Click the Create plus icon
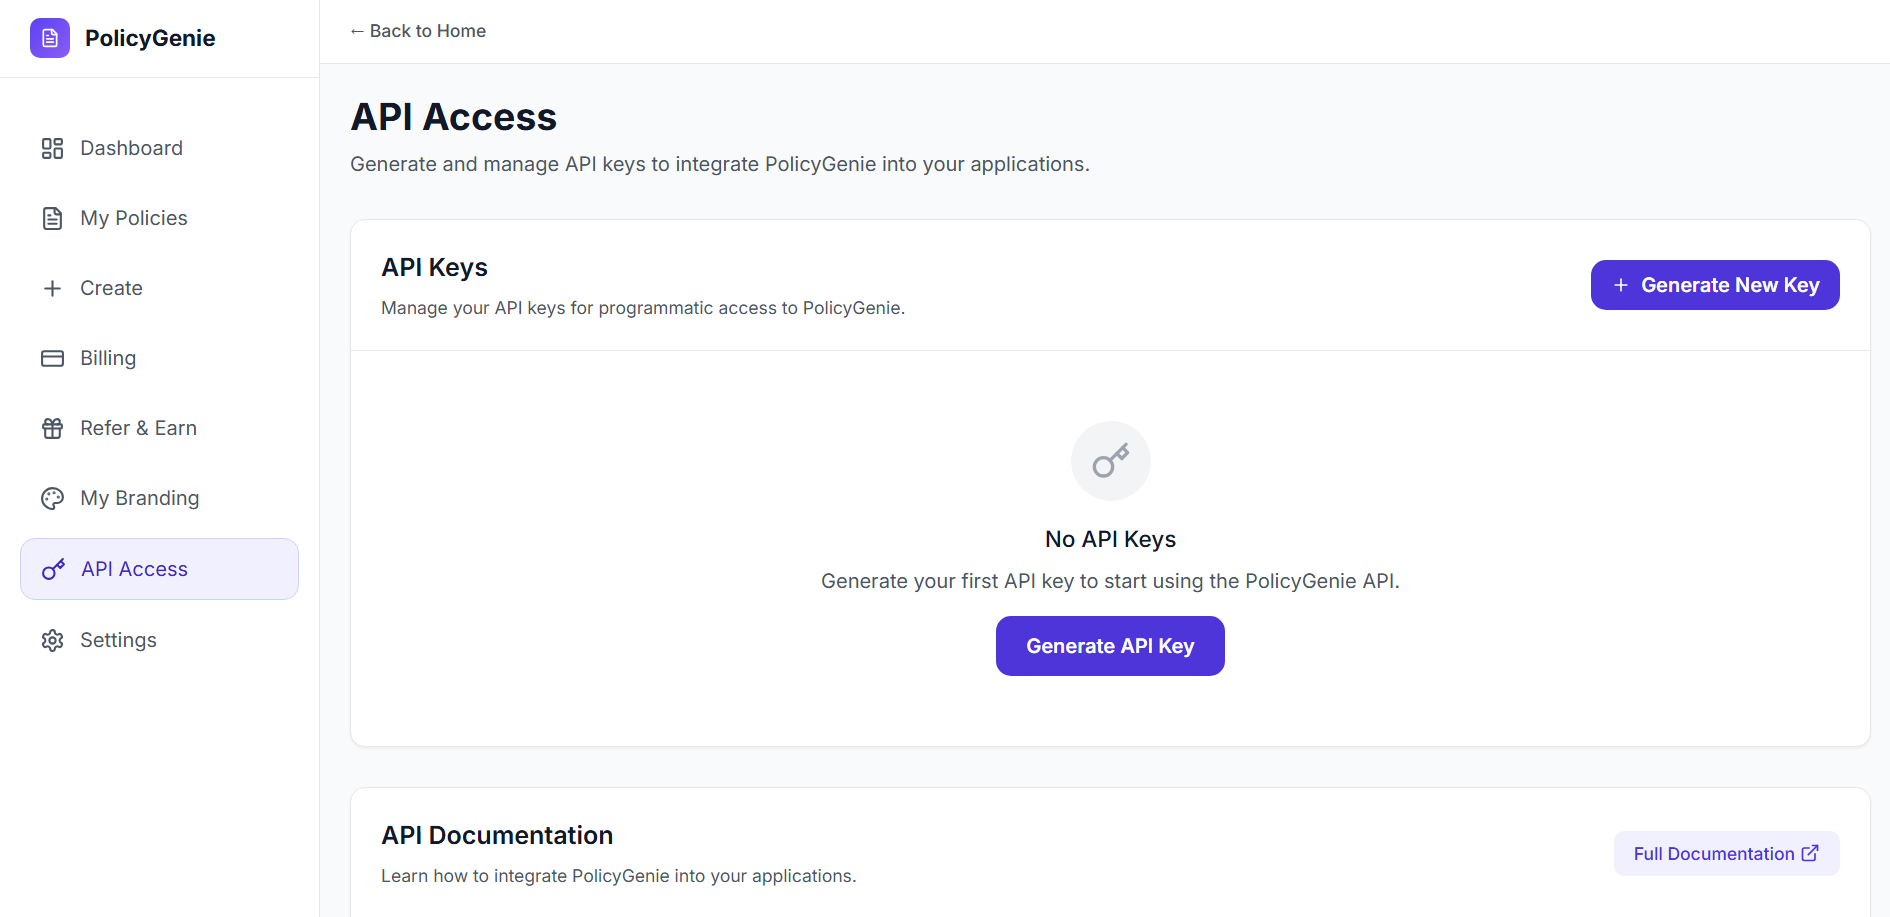This screenshot has width=1890, height=917. coord(52,289)
